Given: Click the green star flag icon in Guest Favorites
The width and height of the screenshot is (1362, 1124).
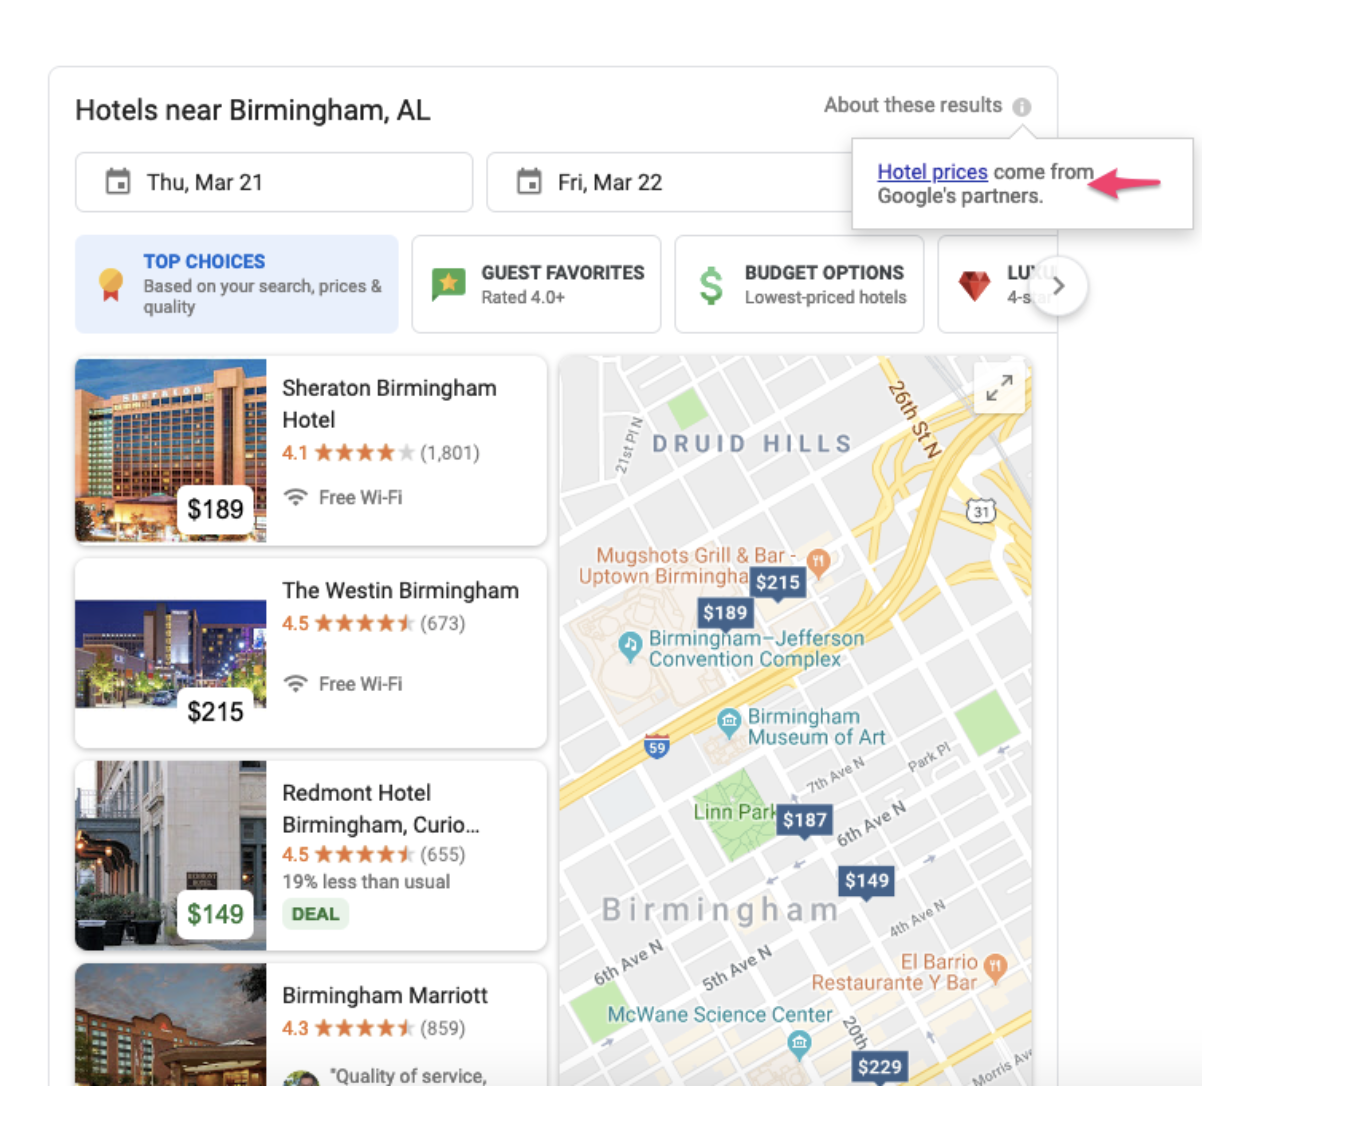Looking at the screenshot, I should pos(448,285).
